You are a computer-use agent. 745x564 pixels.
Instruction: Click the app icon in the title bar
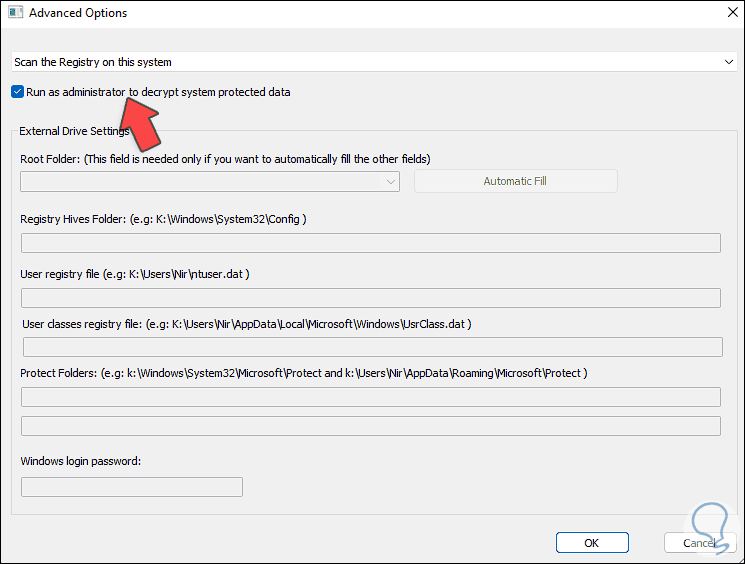point(14,14)
